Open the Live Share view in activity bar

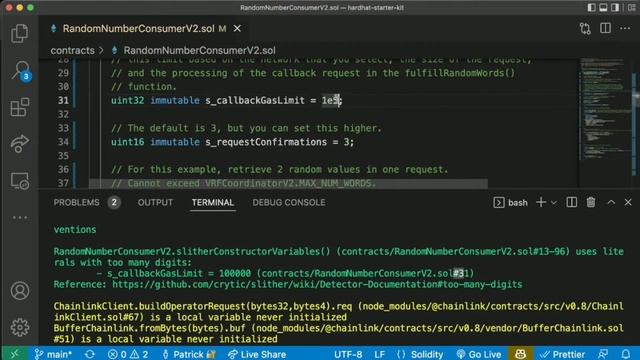(x=20, y=144)
